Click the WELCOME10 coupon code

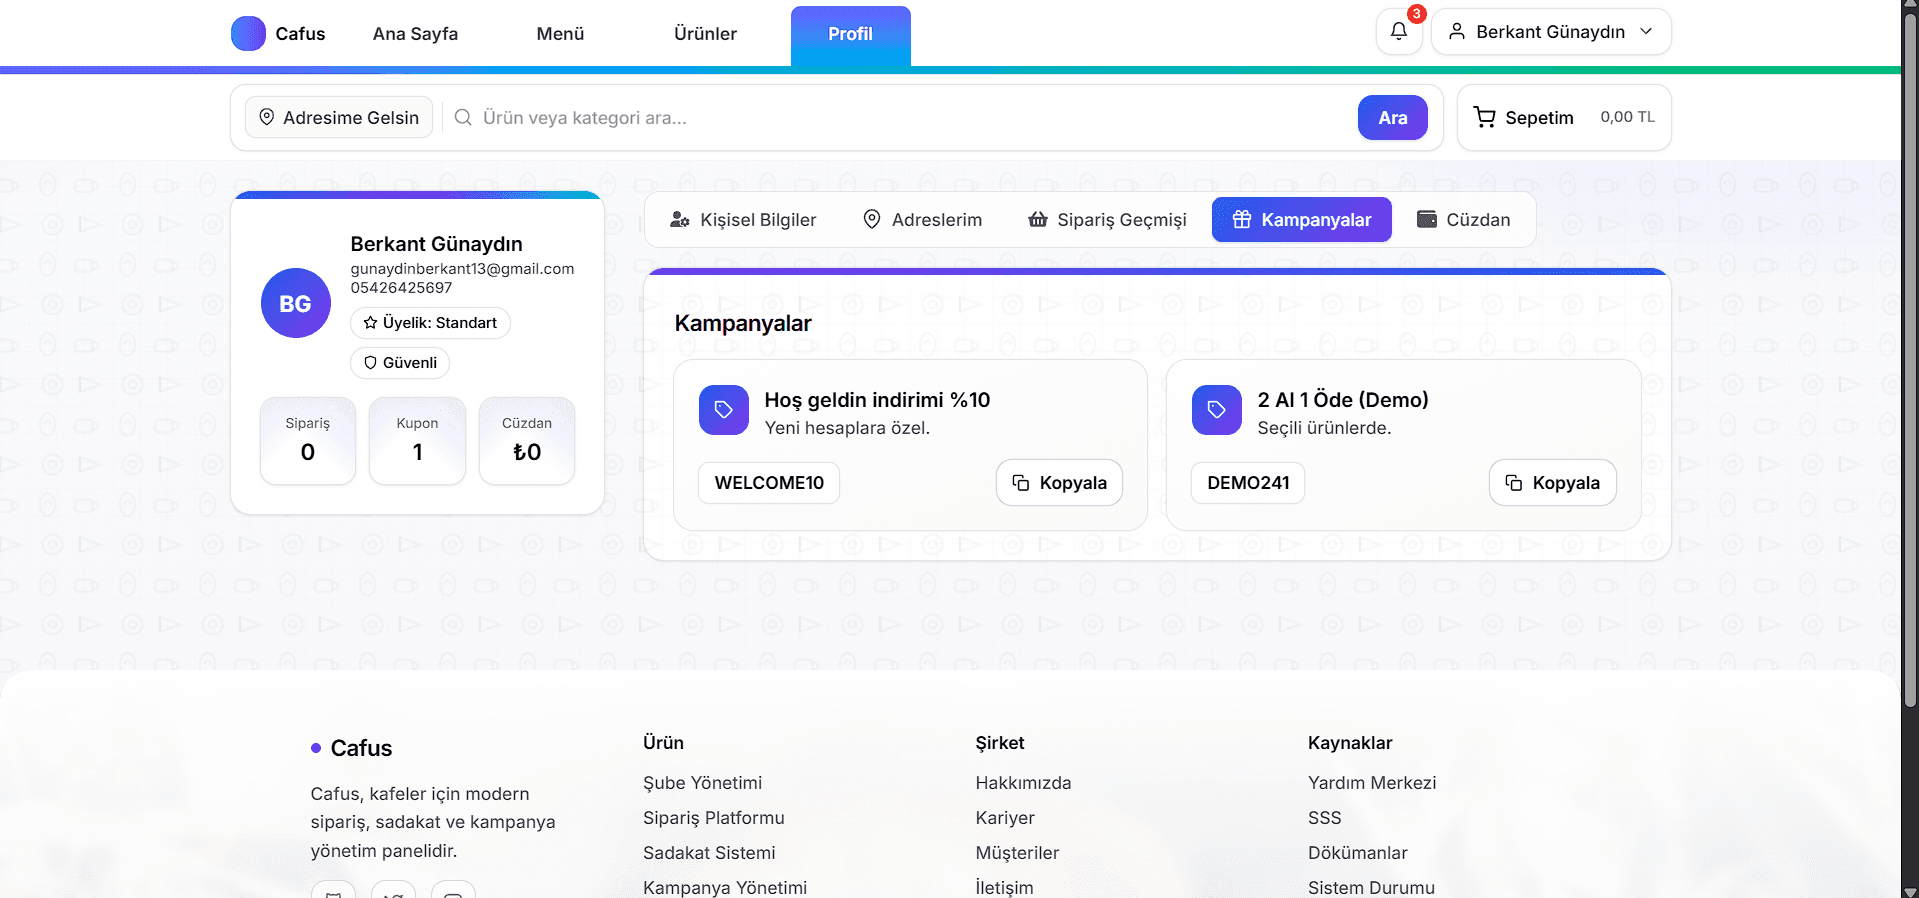point(769,483)
